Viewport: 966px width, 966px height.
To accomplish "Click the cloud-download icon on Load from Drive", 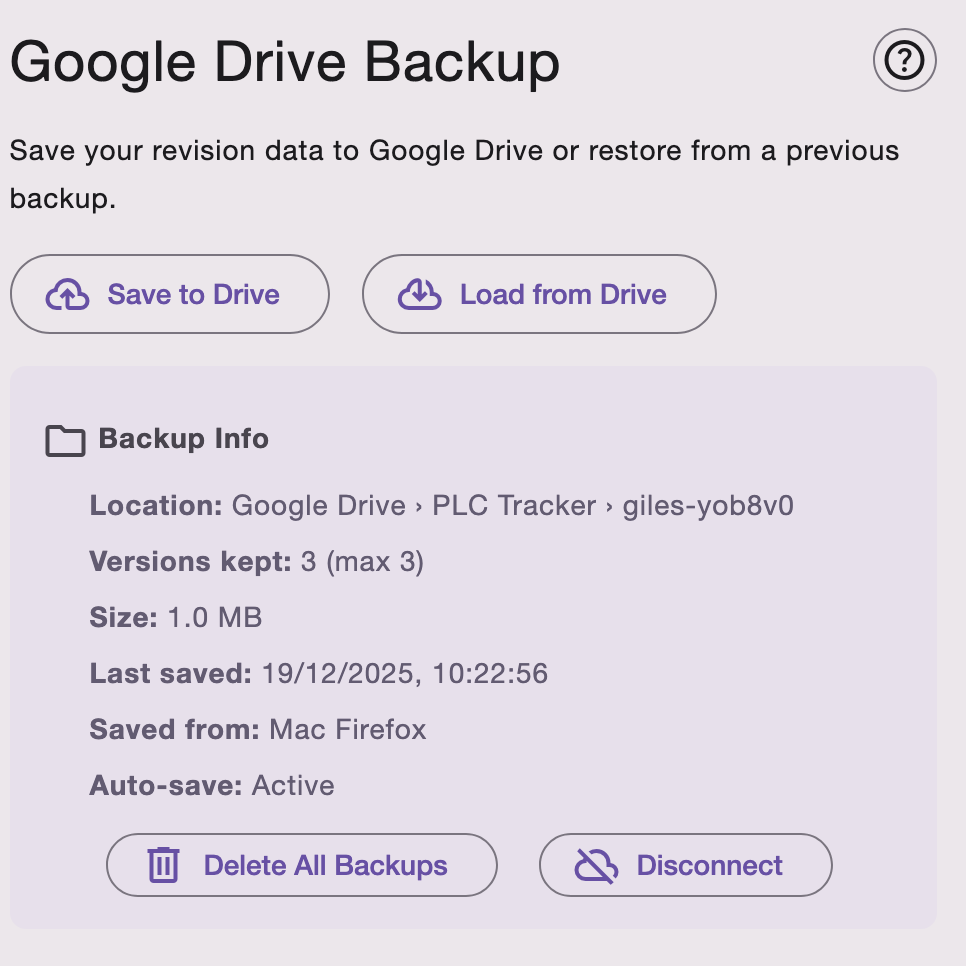I will (420, 294).
